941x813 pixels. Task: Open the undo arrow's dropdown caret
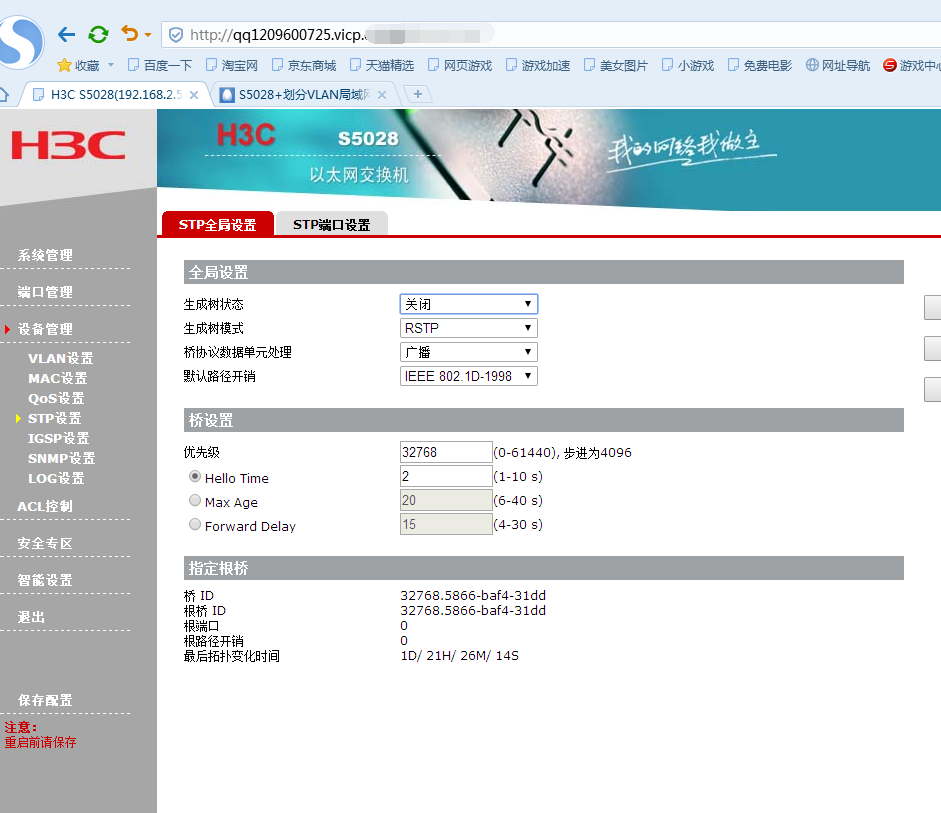(148, 35)
